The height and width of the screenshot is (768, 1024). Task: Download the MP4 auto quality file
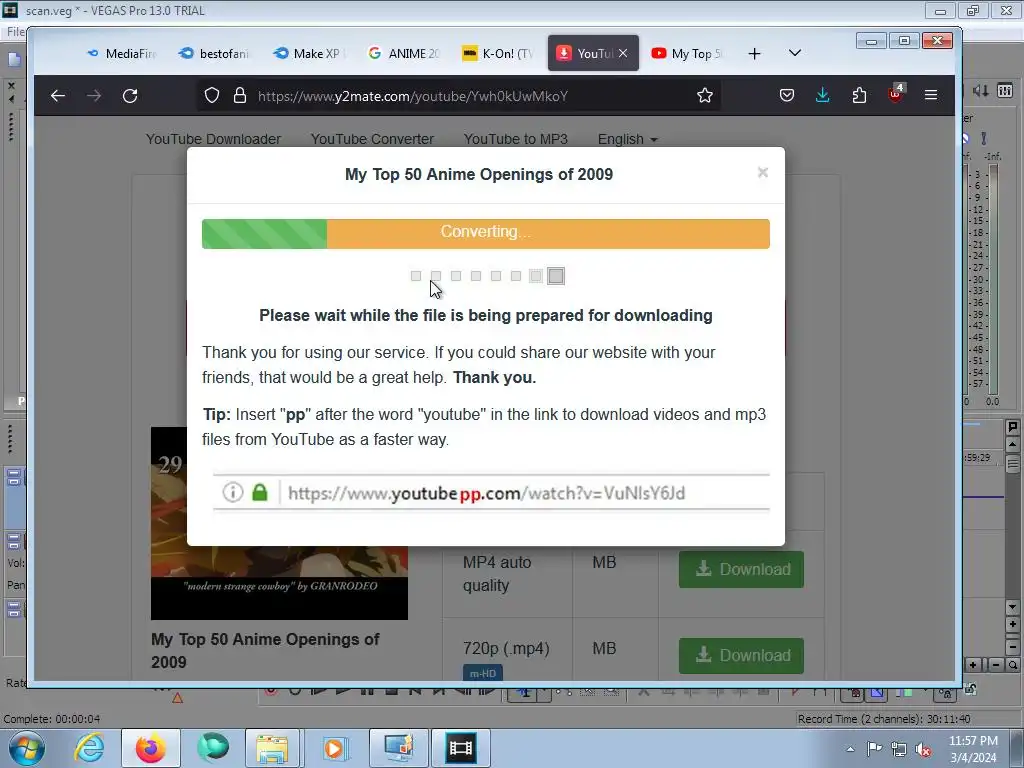[x=741, y=569]
